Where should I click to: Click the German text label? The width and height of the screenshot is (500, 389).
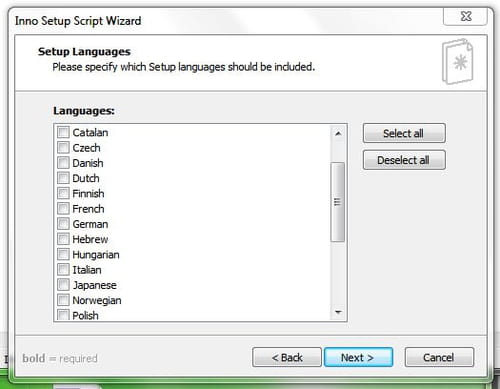[x=90, y=224]
